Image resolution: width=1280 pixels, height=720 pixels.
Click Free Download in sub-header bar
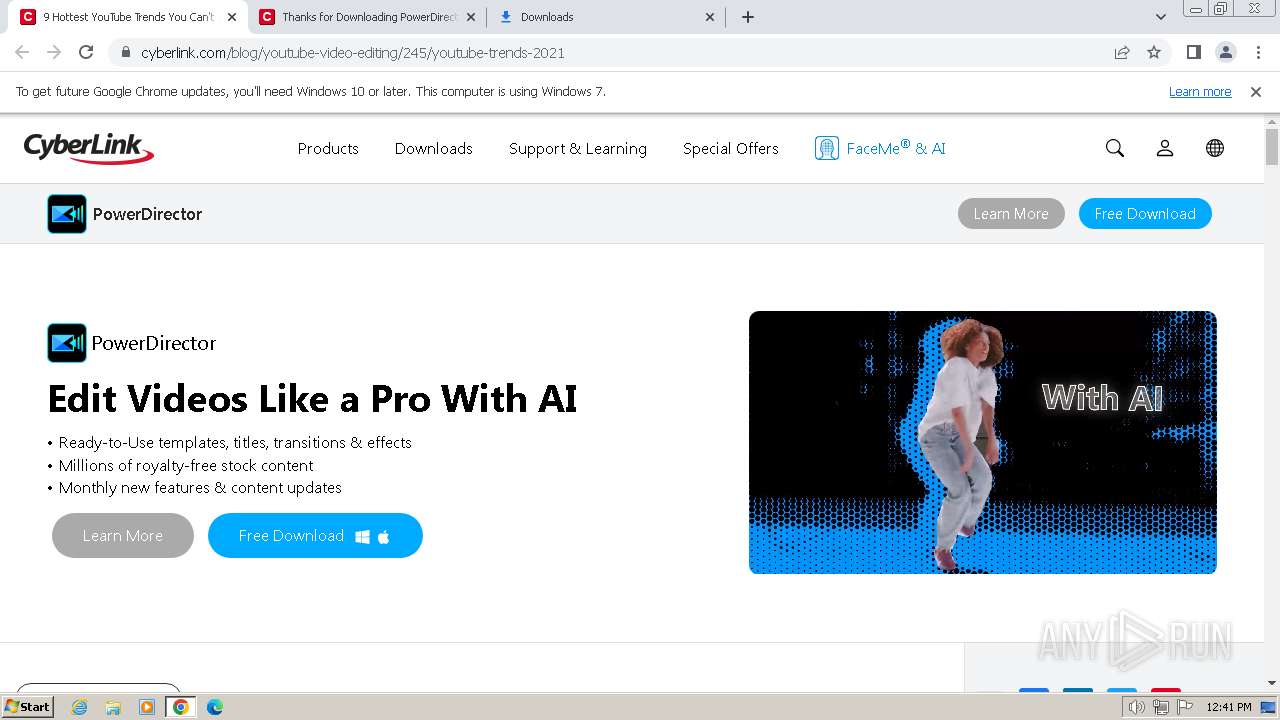[1145, 214]
